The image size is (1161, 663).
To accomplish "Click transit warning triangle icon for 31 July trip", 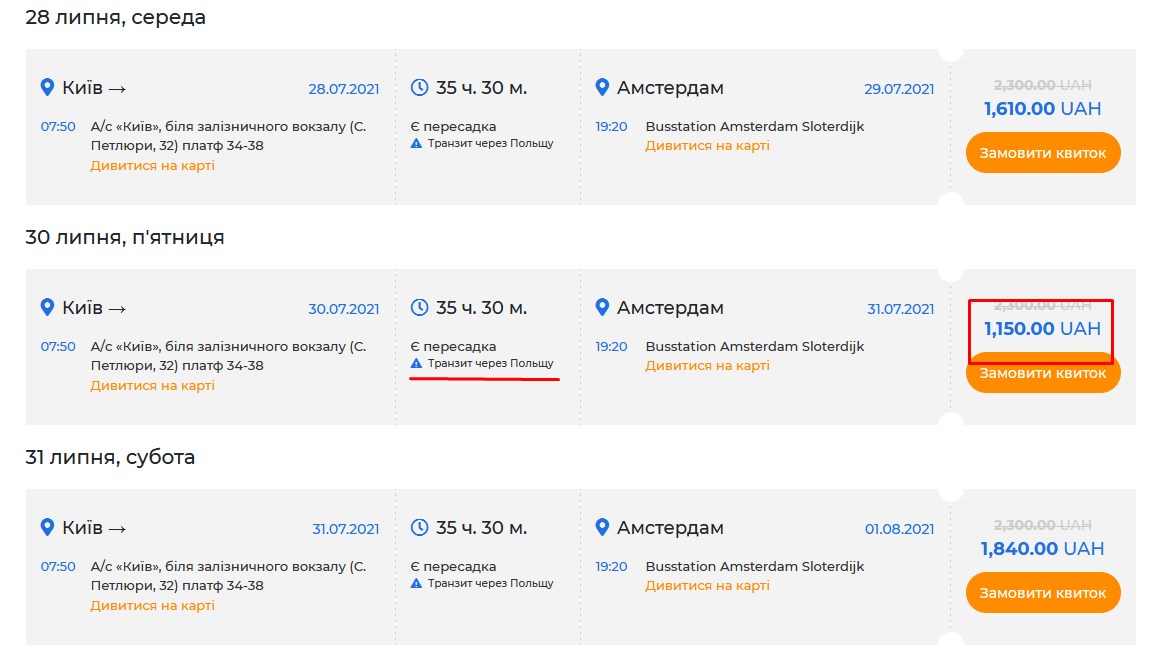I will (417, 584).
